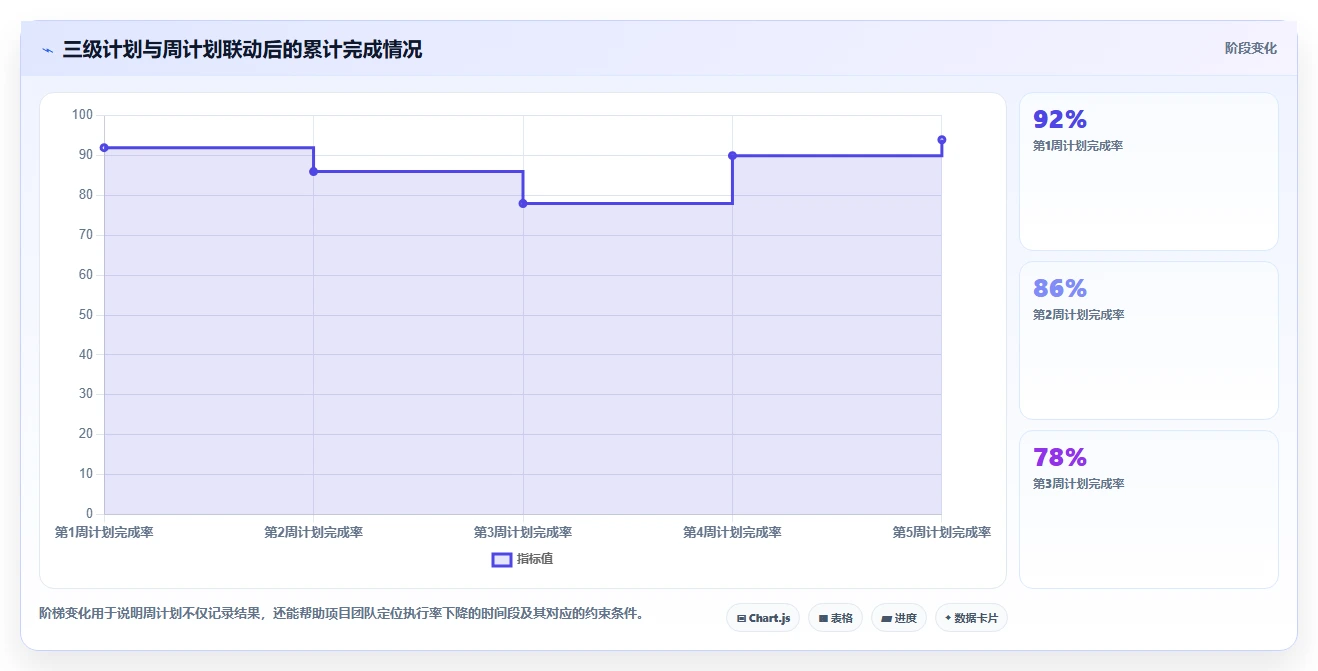This screenshot has width=1318, height=671.
Task: Toggle the 指标值 legend item
Action: pyautogui.click(x=522, y=559)
